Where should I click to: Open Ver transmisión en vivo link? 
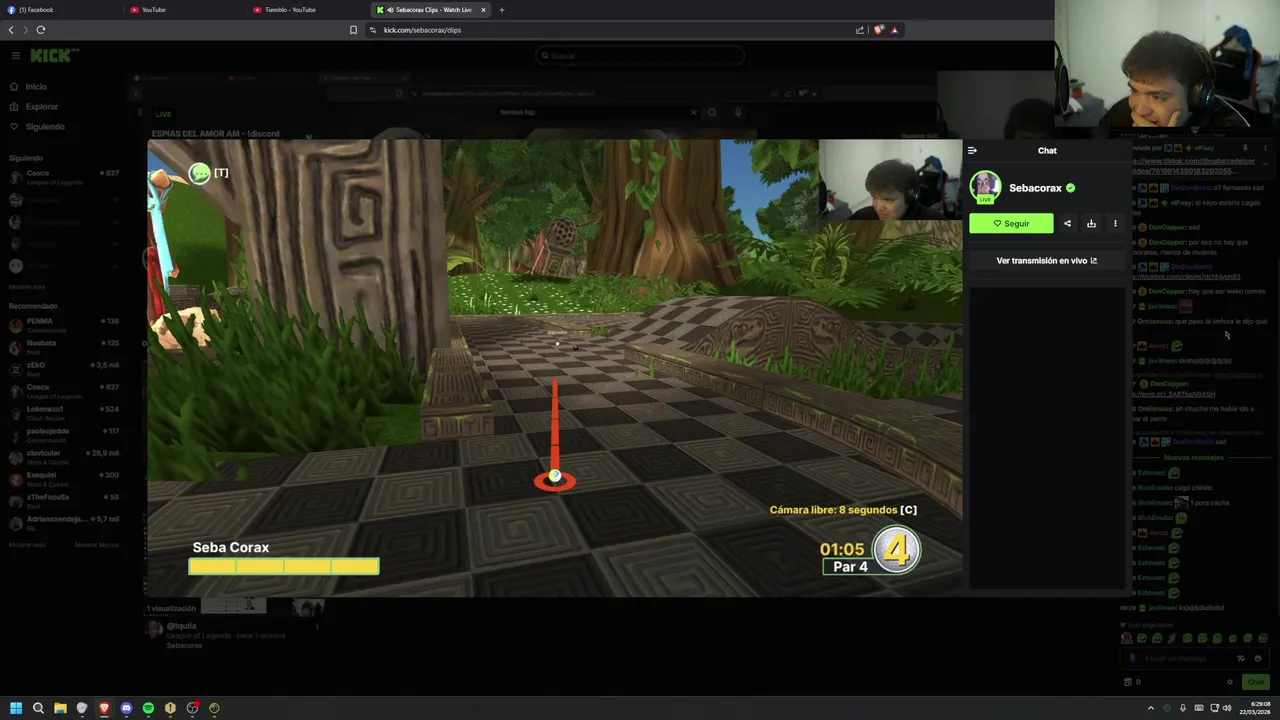tap(1046, 260)
